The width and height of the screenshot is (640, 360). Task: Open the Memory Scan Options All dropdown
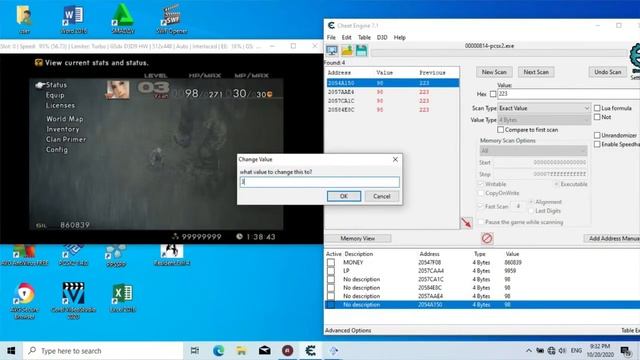click(x=533, y=151)
